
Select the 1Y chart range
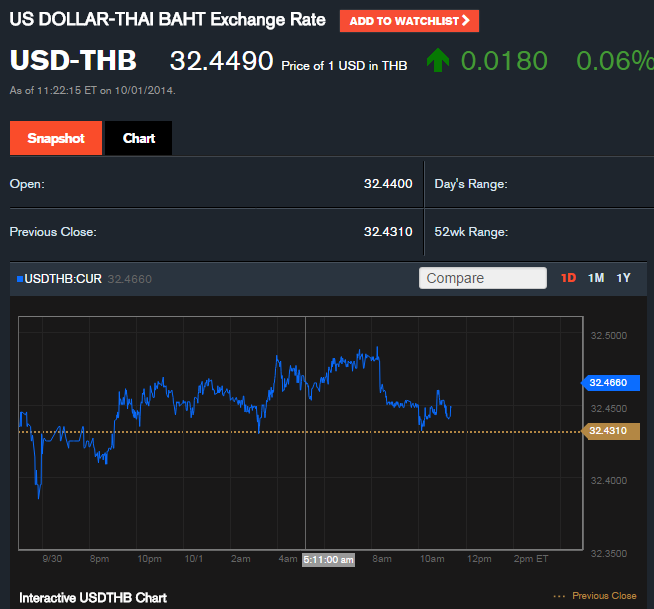point(624,278)
